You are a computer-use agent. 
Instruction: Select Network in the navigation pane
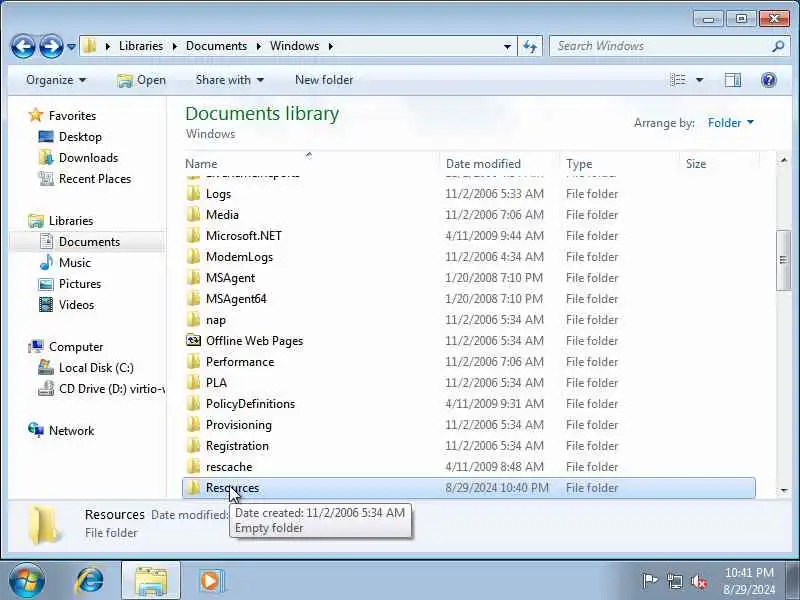[x=71, y=431]
